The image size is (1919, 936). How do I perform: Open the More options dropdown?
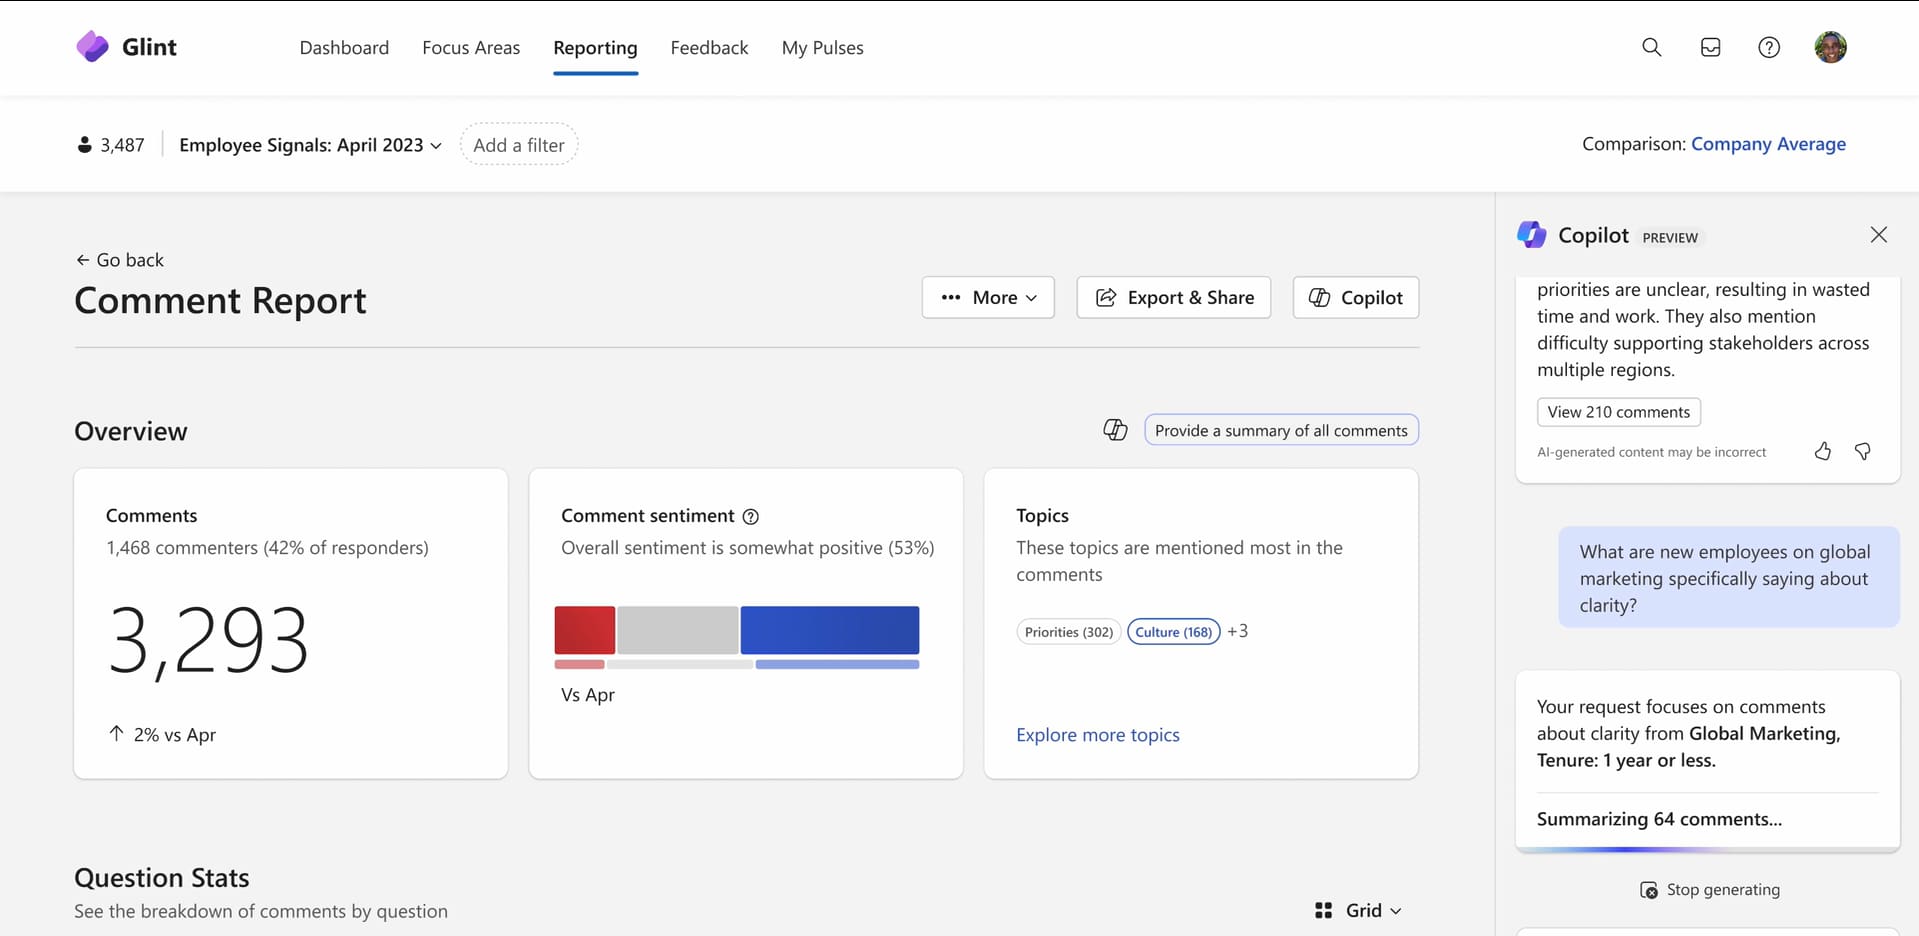click(x=988, y=298)
